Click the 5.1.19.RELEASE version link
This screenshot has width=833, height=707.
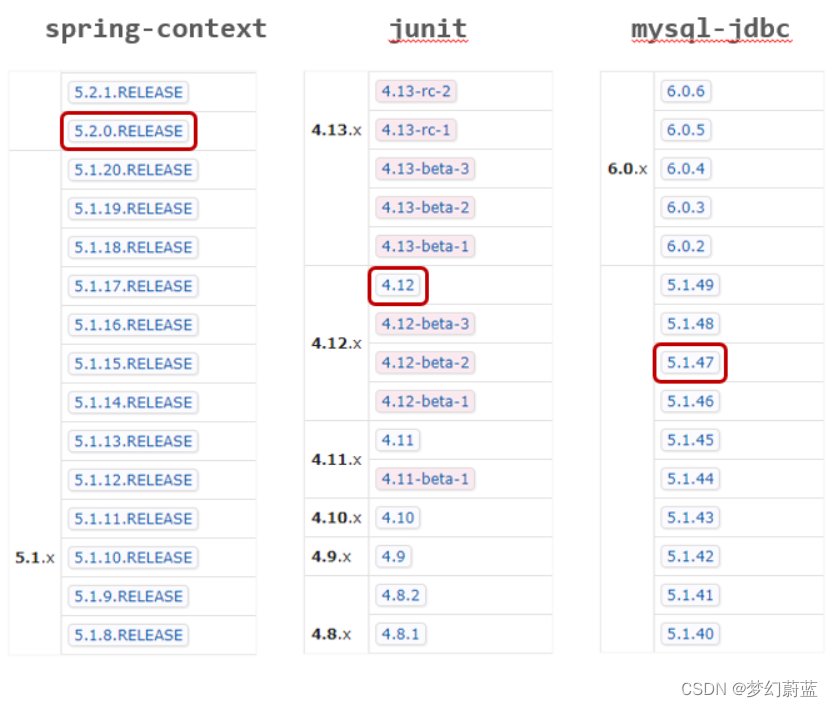133,208
